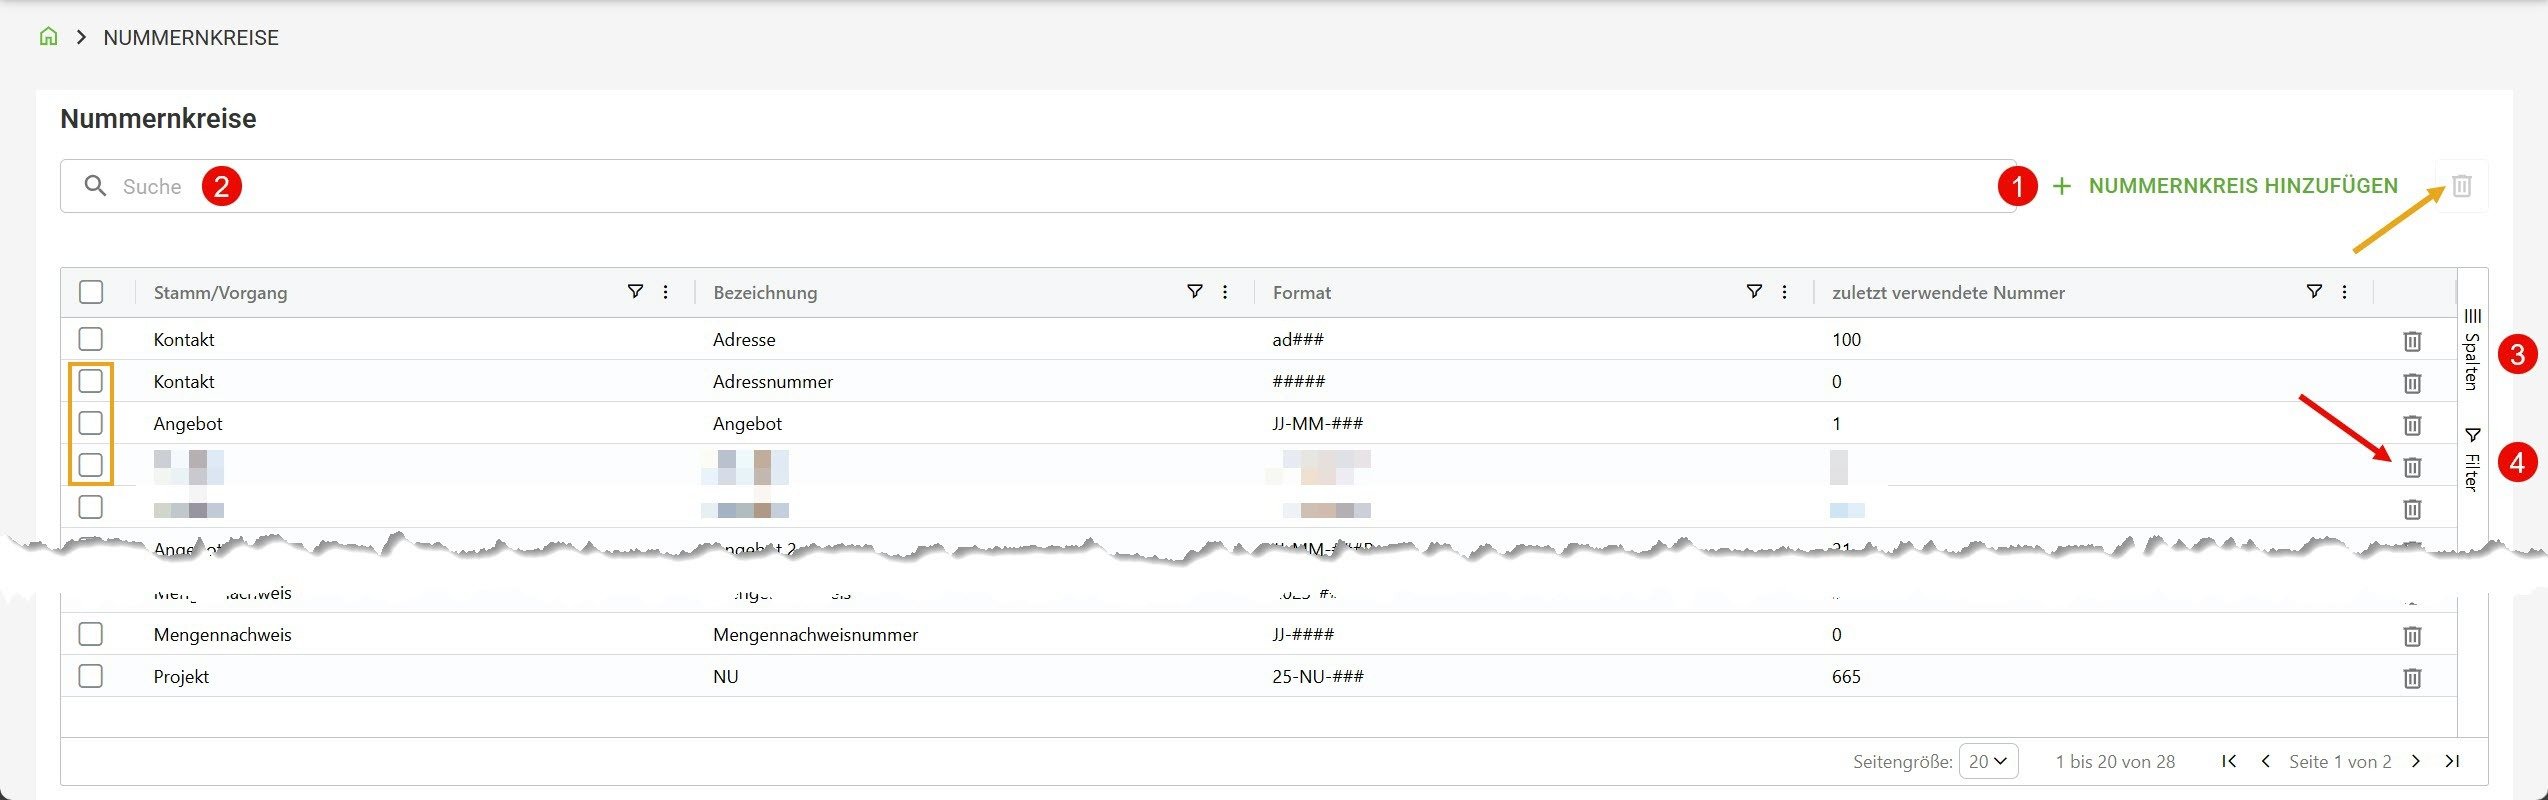This screenshot has width=2548, height=800.
Task: Open filter for Stamm/Vorgang column
Action: pyautogui.click(x=635, y=292)
